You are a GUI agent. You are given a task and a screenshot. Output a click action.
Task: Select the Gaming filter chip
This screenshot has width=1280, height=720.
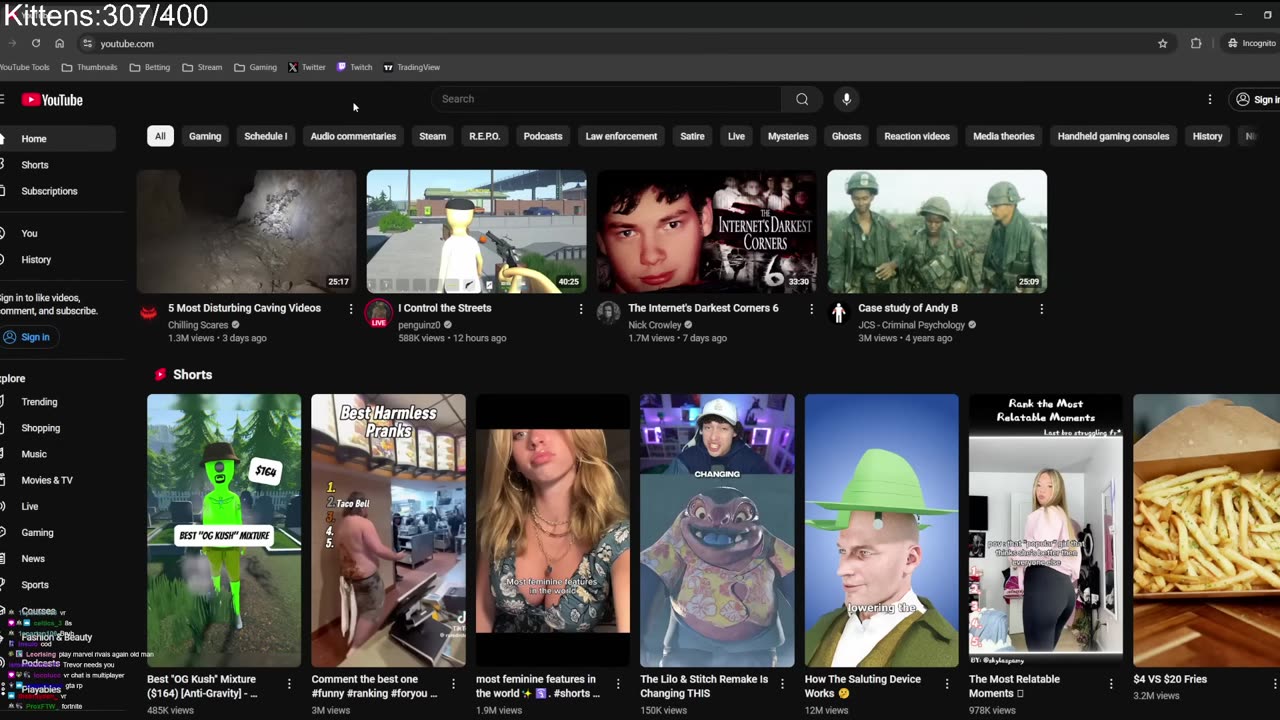[205, 136]
